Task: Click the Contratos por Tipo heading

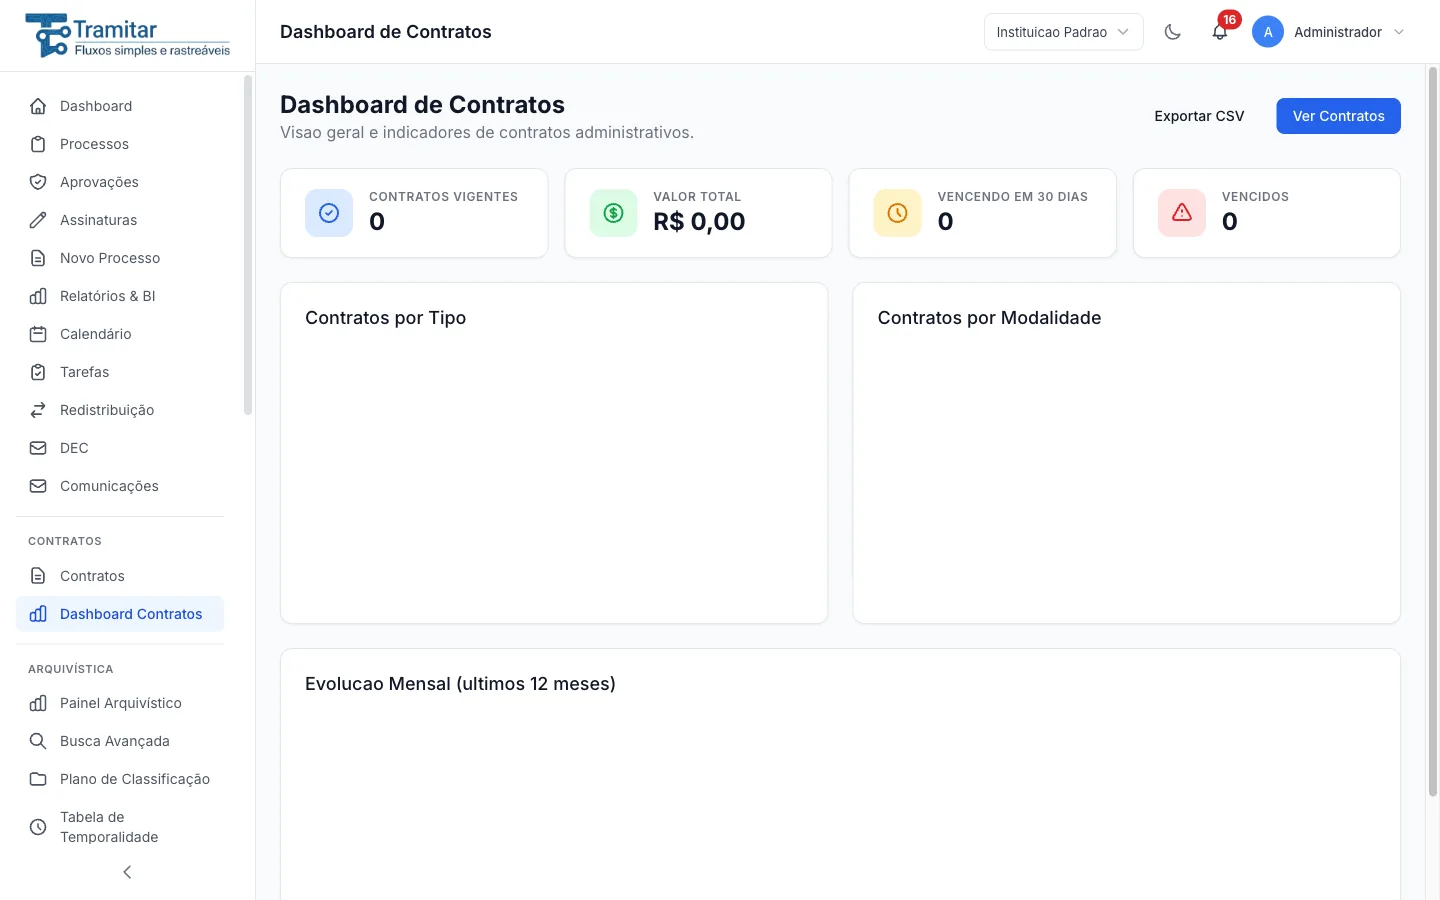Action: [385, 318]
